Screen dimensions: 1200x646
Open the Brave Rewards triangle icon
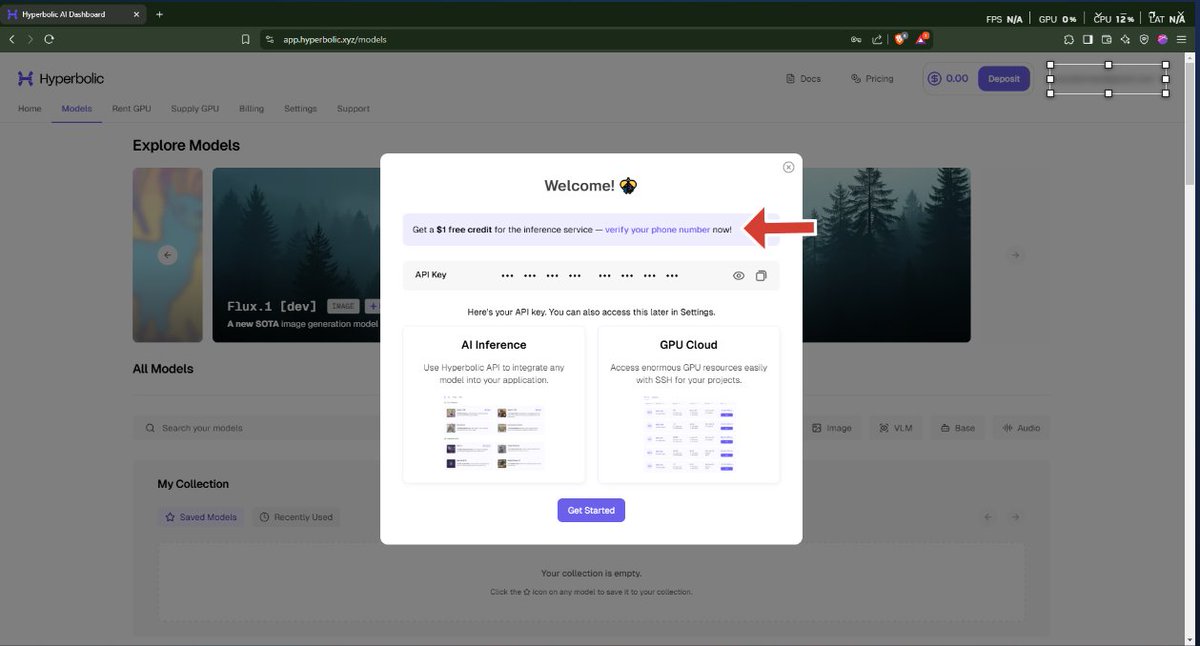tap(922, 39)
